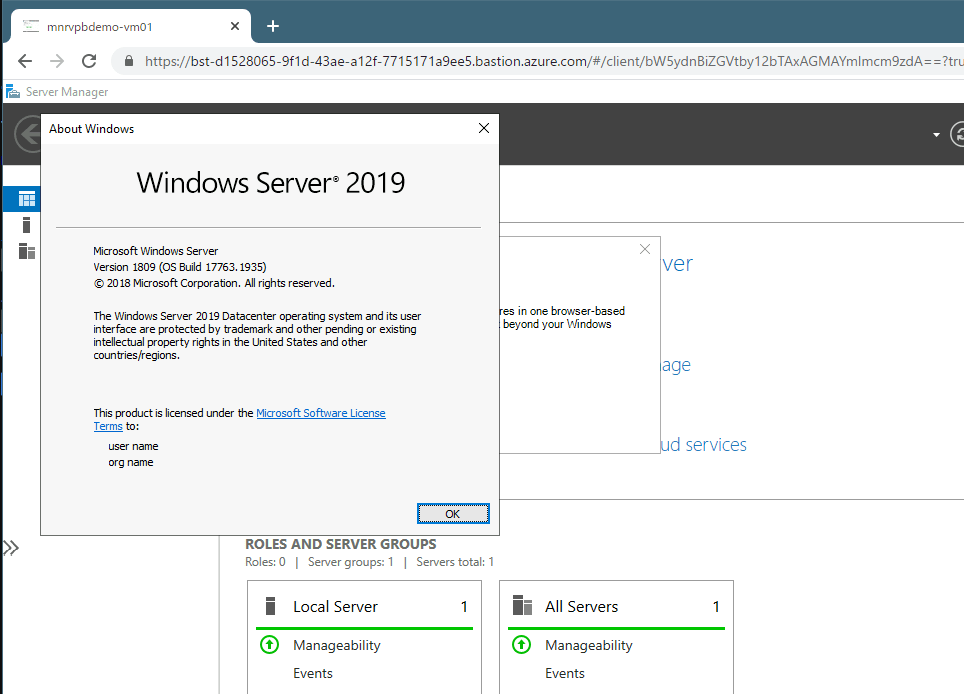The image size is (964, 694).
Task: Click 'Servers total: 1' summary text
Action: point(455,562)
